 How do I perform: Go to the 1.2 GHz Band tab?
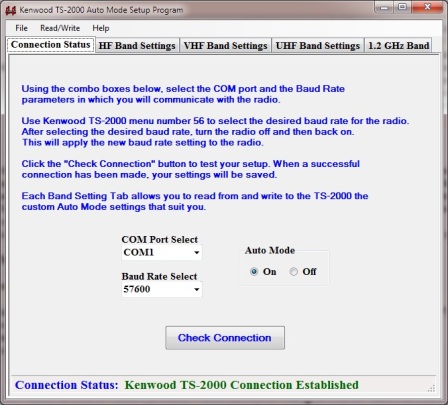coord(399,46)
